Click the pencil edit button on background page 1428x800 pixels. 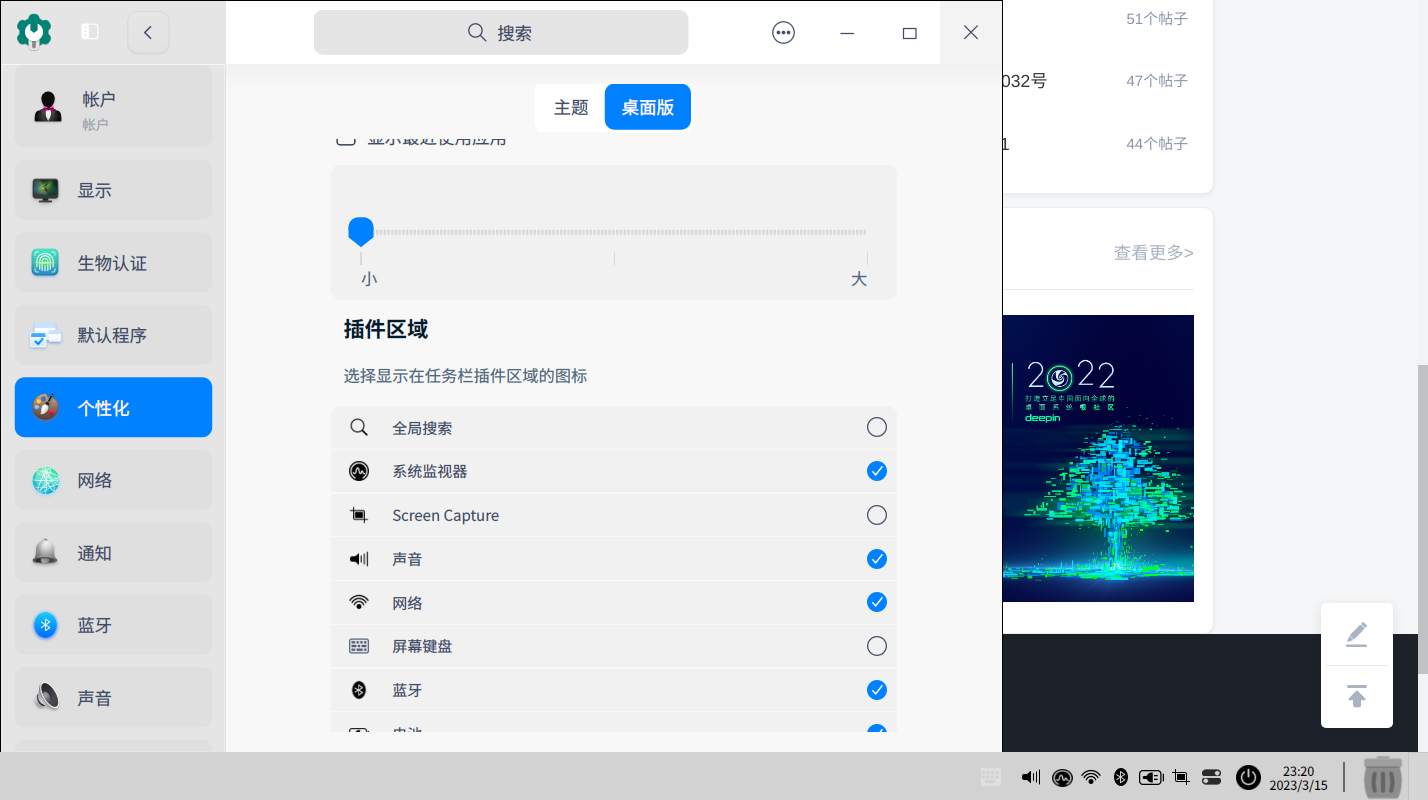(1357, 634)
